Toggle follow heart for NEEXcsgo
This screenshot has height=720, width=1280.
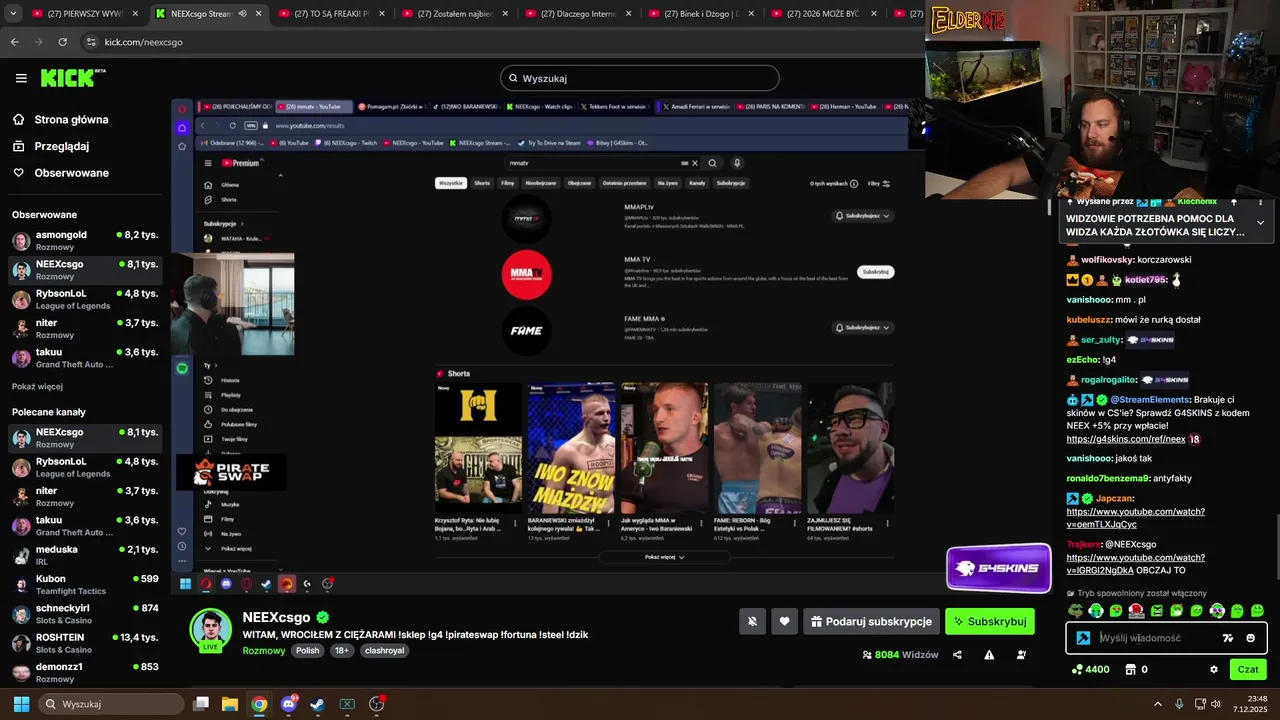pos(784,621)
